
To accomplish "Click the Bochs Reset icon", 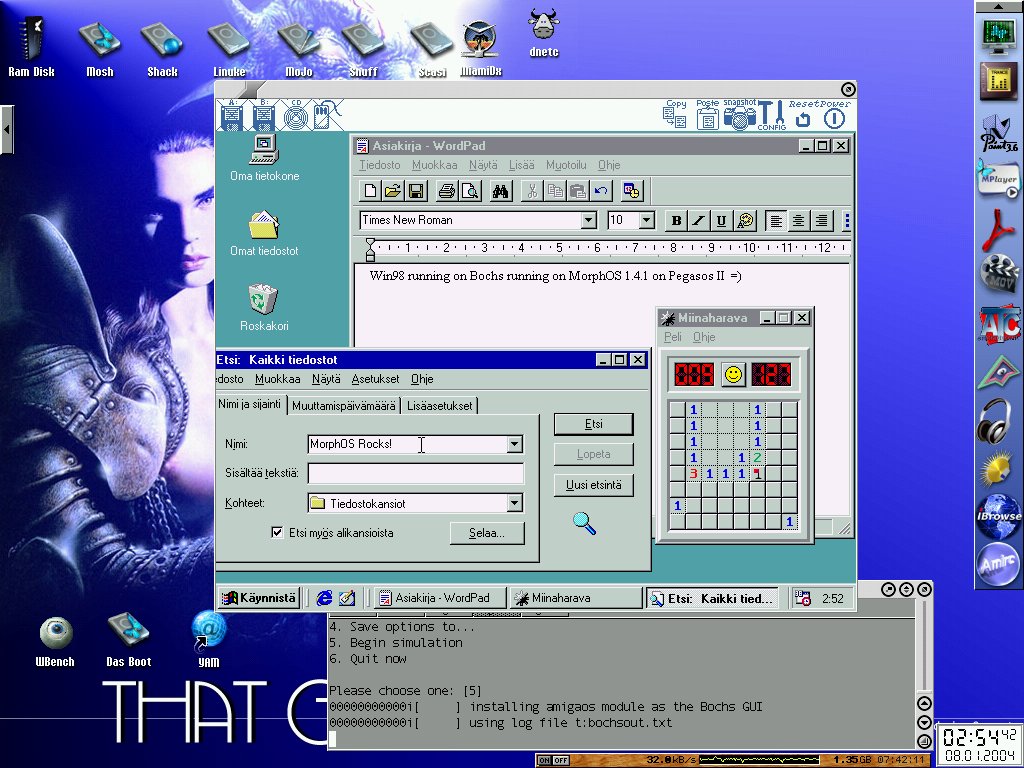I will click(803, 118).
